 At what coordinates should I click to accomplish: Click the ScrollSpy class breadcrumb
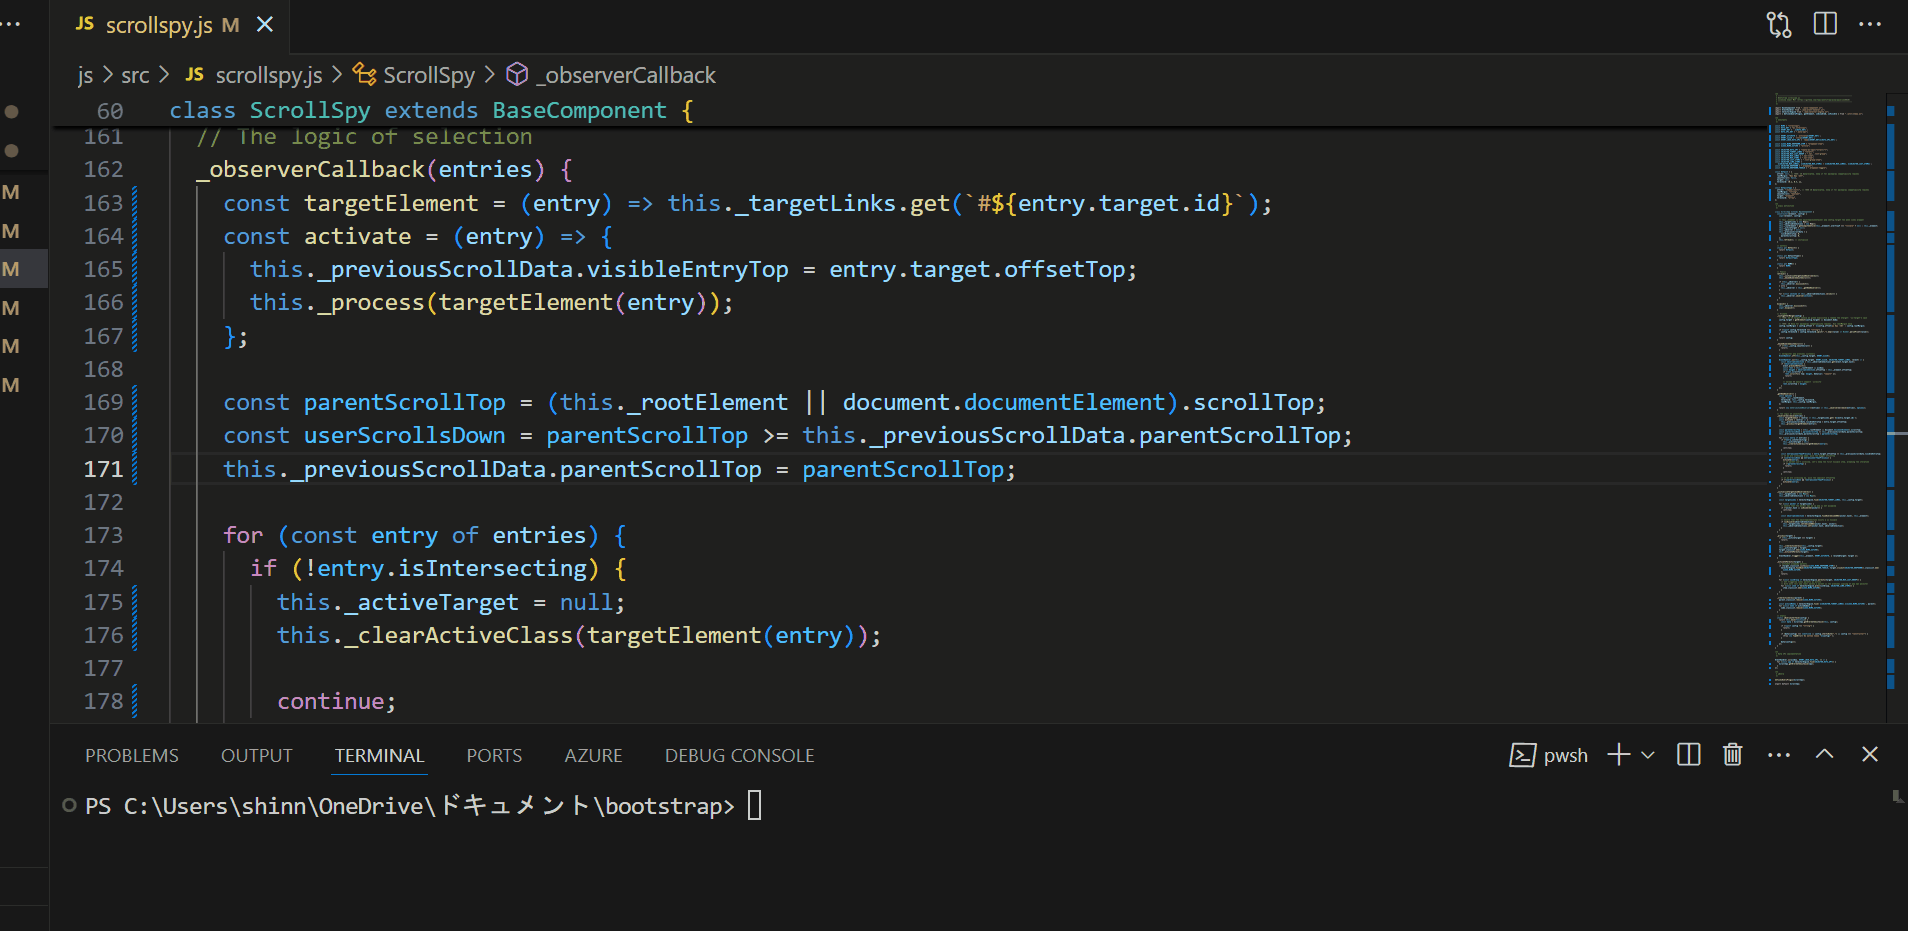tap(428, 75)
